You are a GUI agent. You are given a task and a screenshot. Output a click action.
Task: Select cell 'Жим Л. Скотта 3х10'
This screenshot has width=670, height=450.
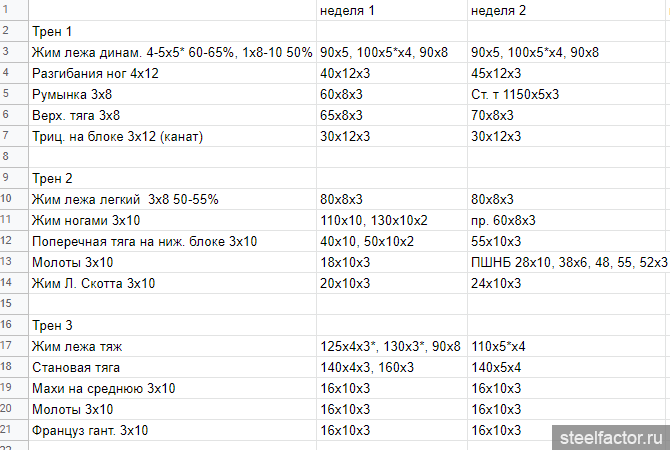pos(170,283)
